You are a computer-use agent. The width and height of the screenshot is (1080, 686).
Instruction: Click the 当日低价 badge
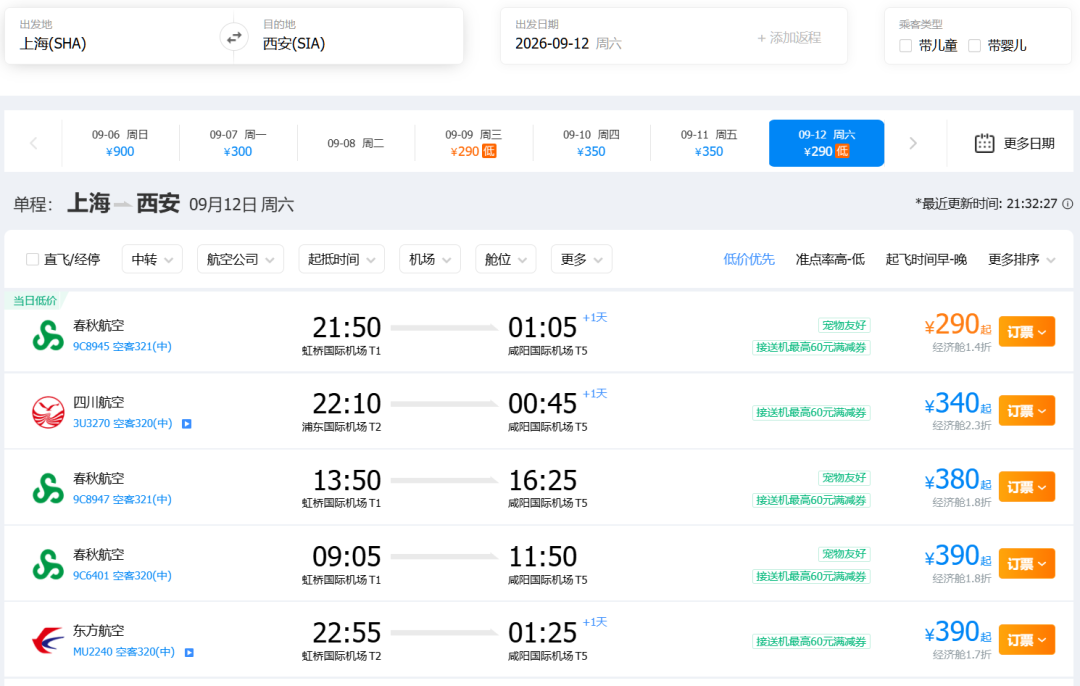[35, 300]
